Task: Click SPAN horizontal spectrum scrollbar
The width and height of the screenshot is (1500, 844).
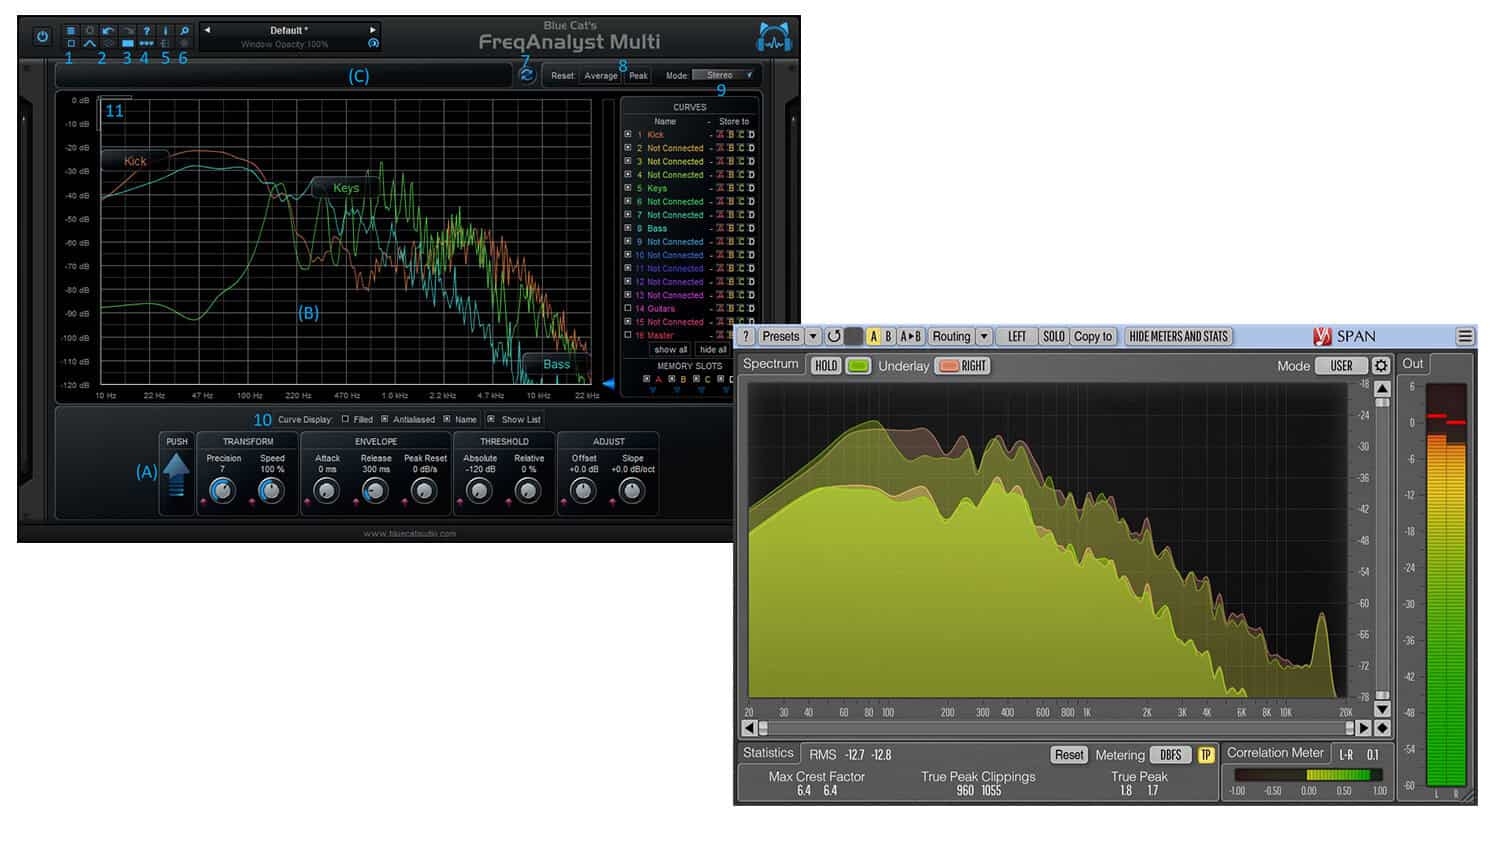Action: [1056, 728]
